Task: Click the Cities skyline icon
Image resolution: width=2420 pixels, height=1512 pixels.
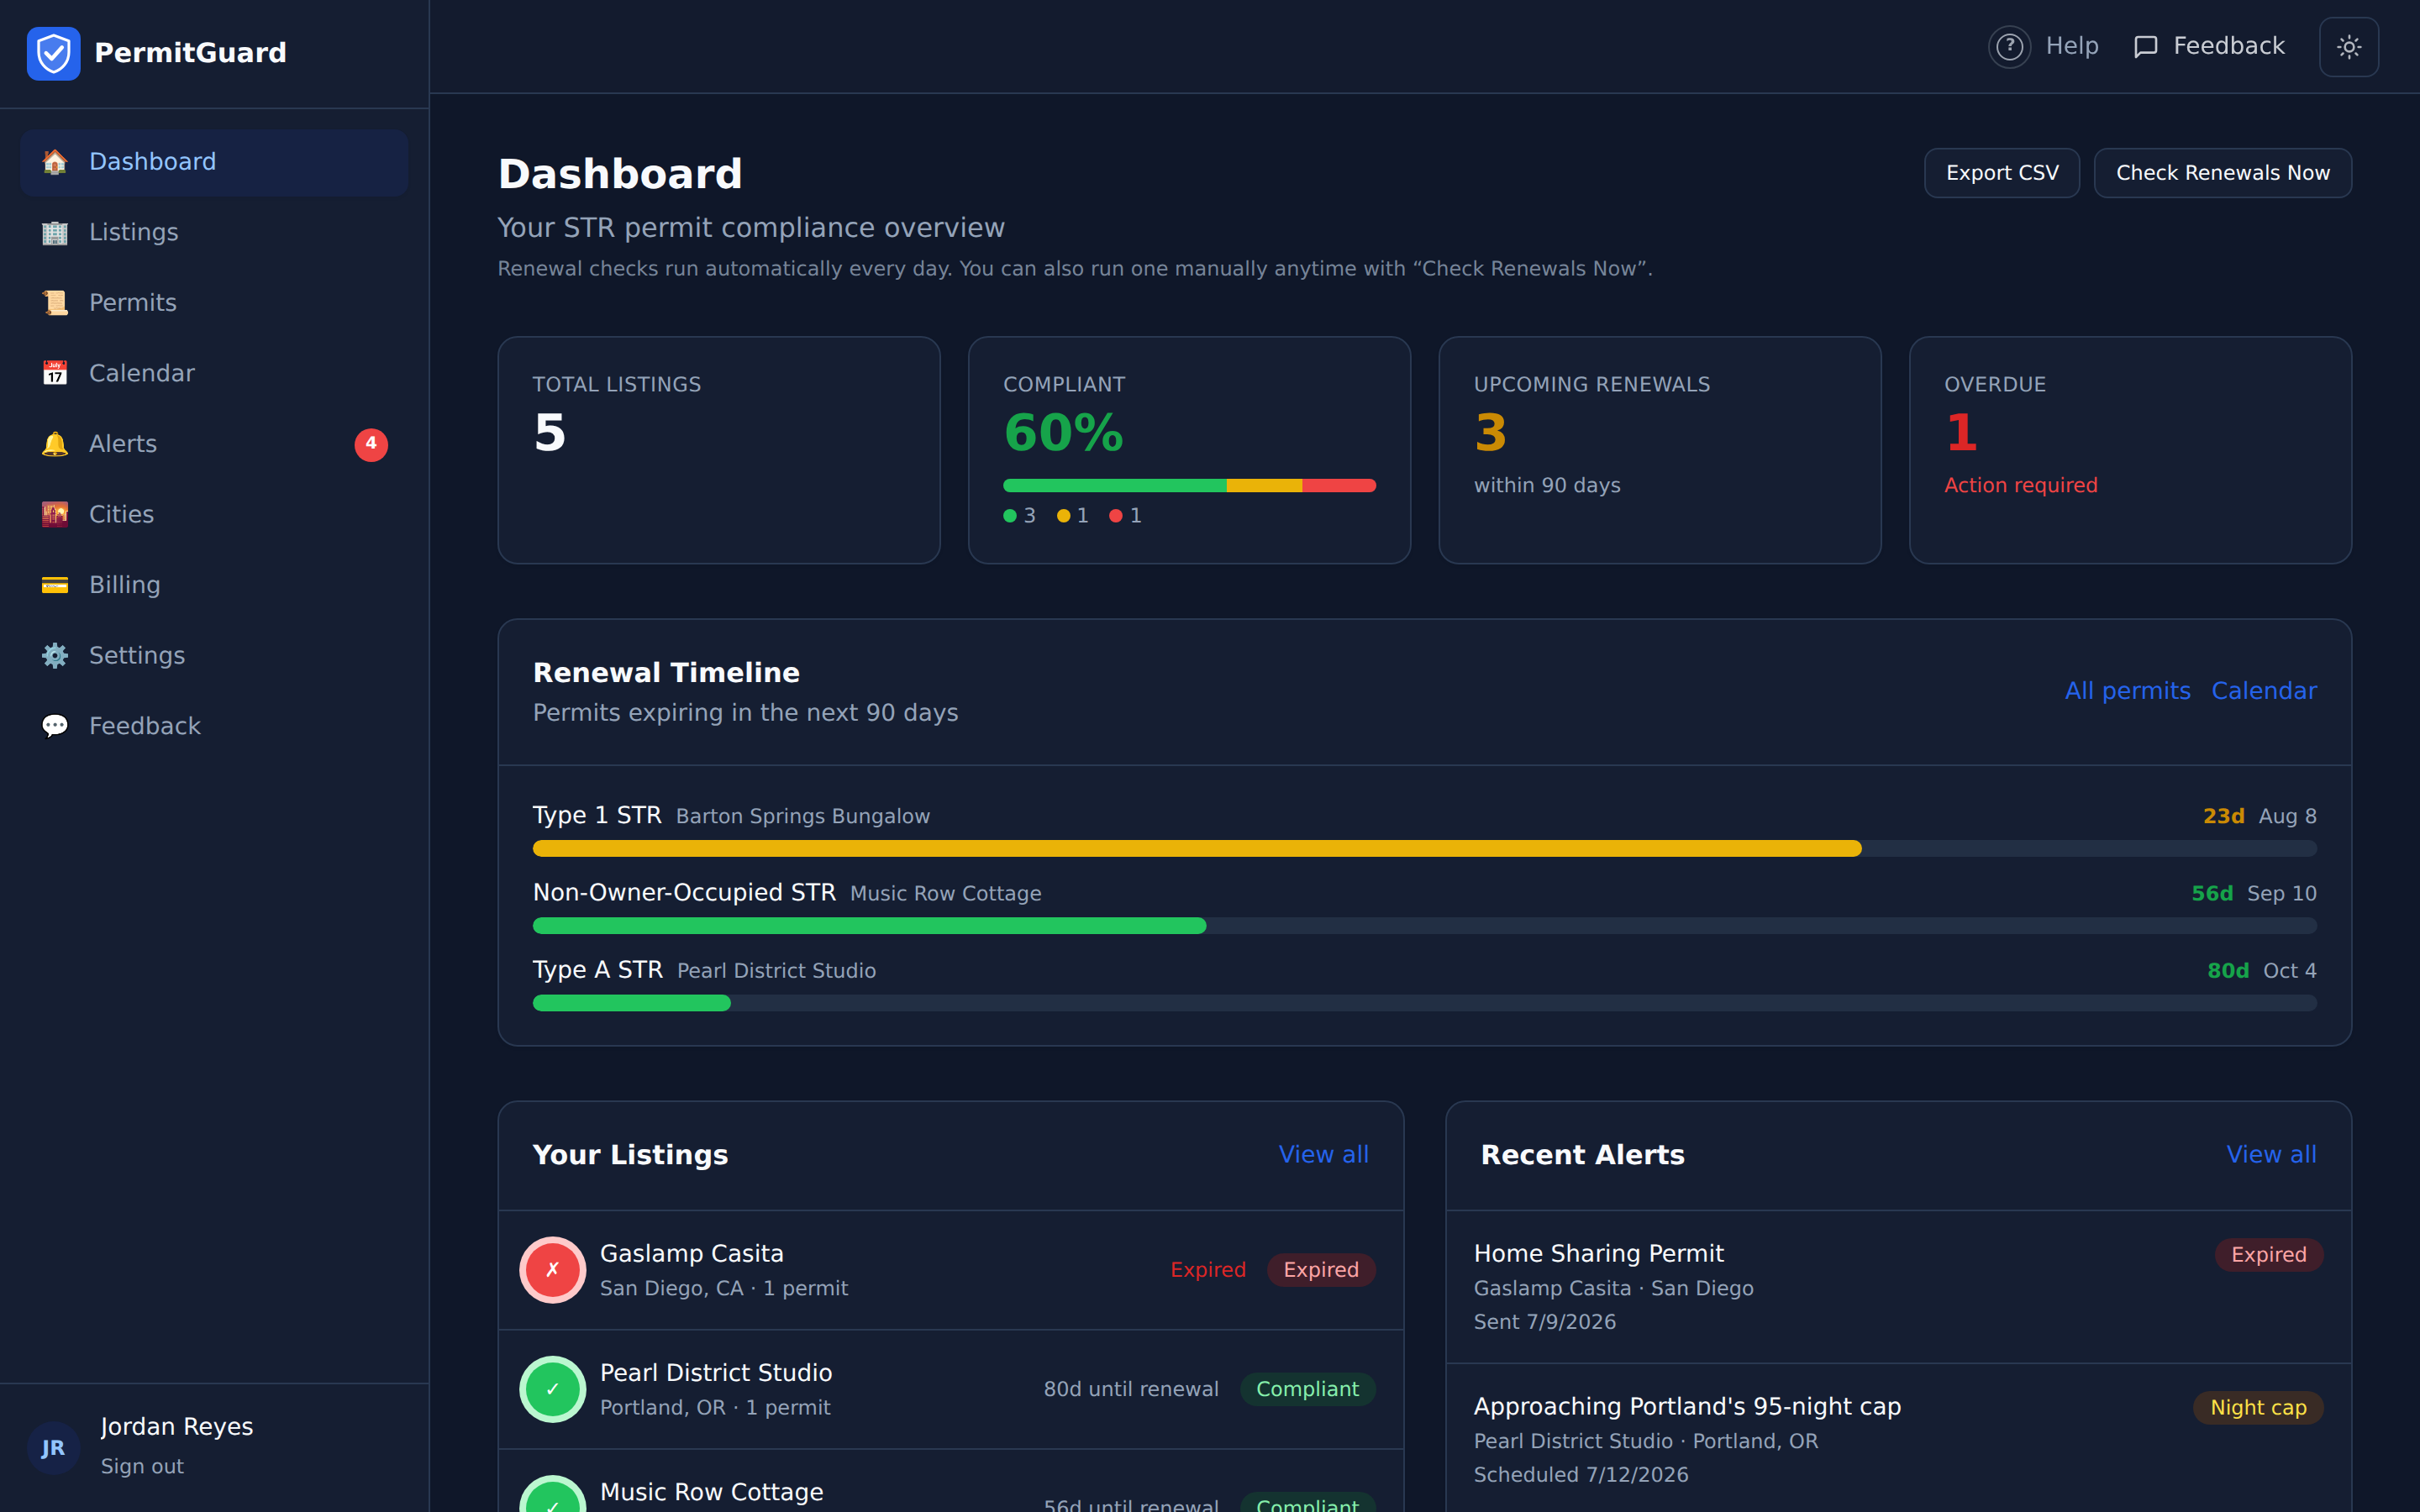Action: (x=55, y=514)
